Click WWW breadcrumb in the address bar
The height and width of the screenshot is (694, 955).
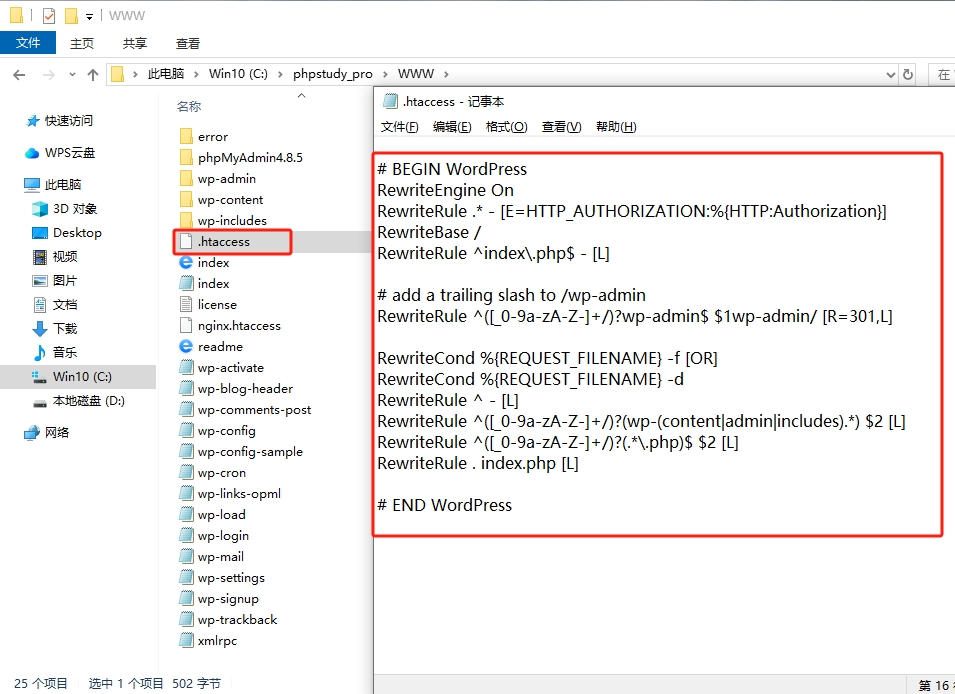click(416, 74)
